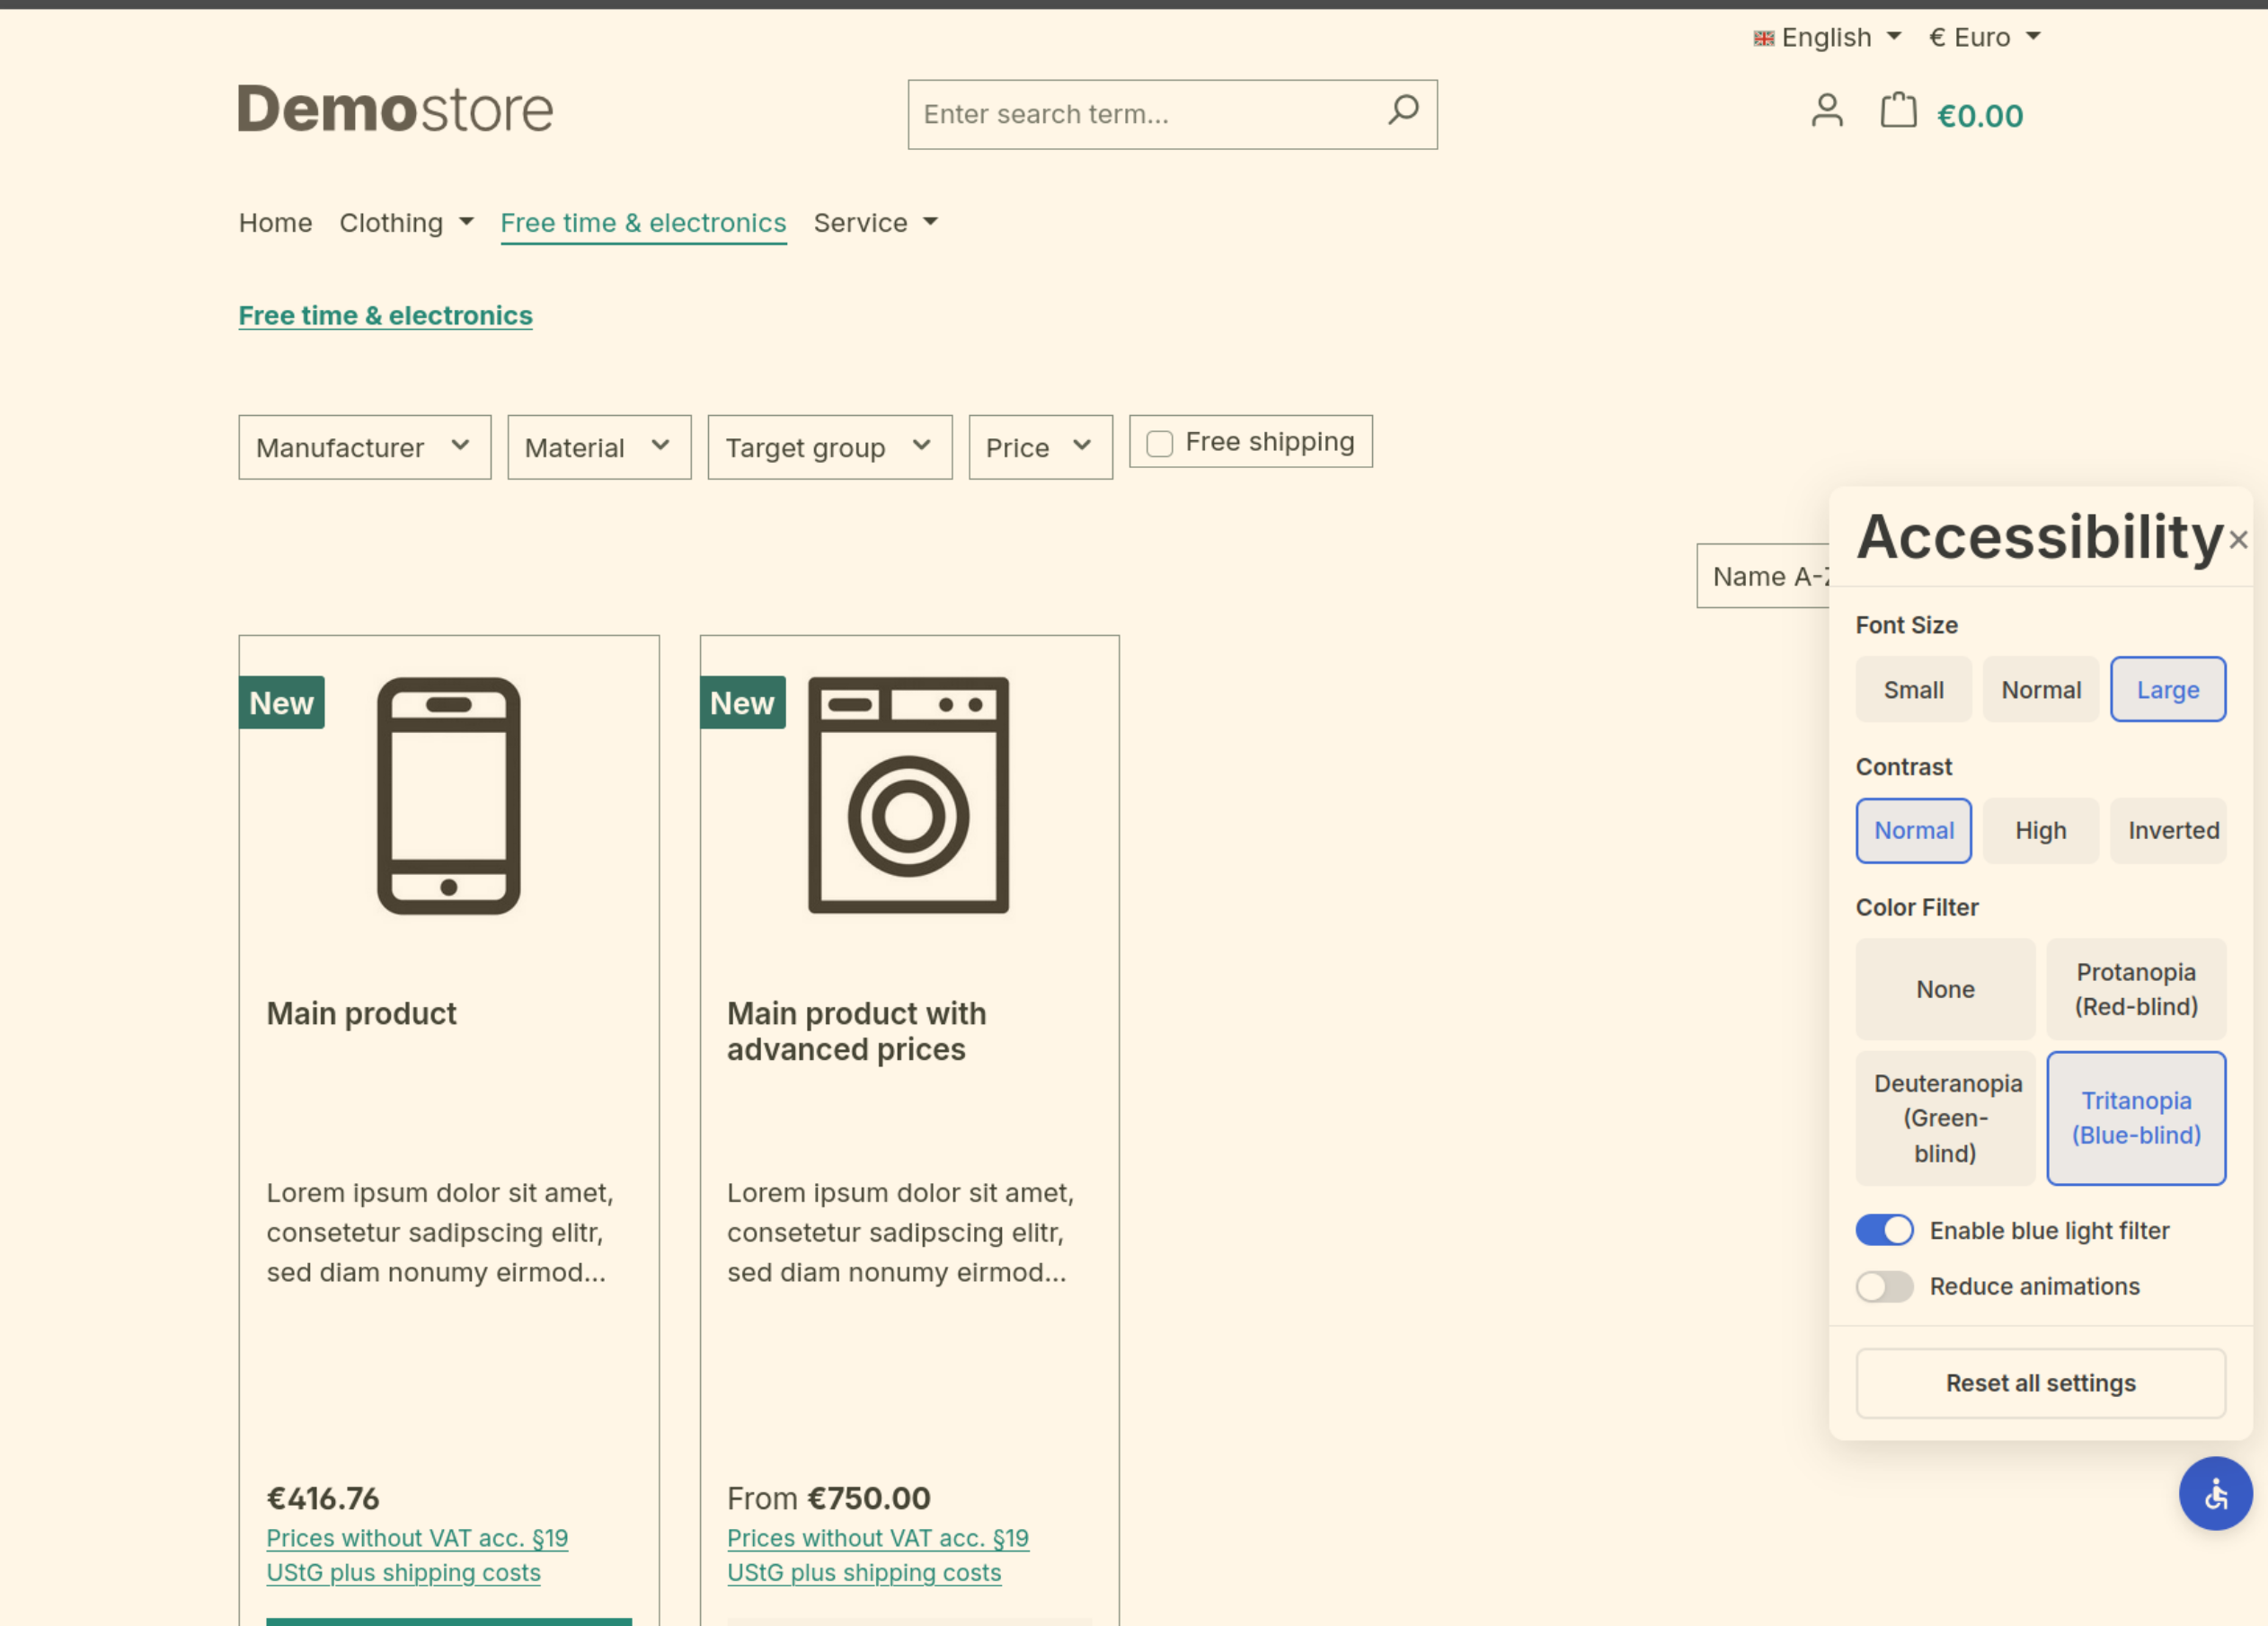Open the Service navigation menu
The image size is (2268, 1626).
(x=875, y=223)
